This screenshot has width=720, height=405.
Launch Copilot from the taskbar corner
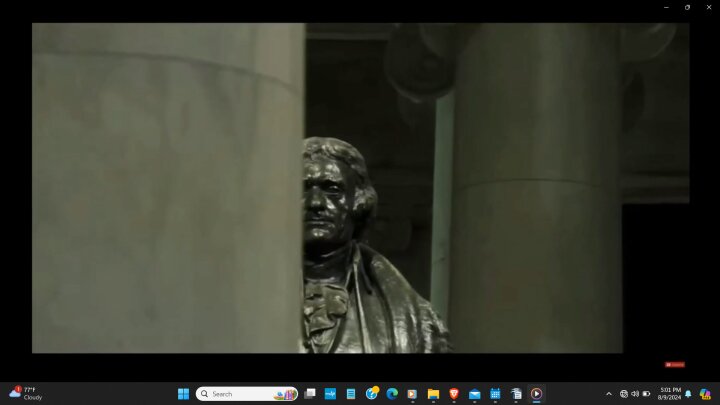pos(705,394)
